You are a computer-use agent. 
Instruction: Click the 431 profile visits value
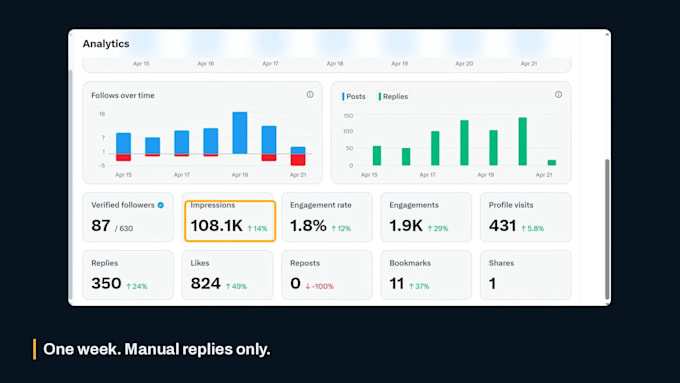pyautogui.click(x=502, y=226)
